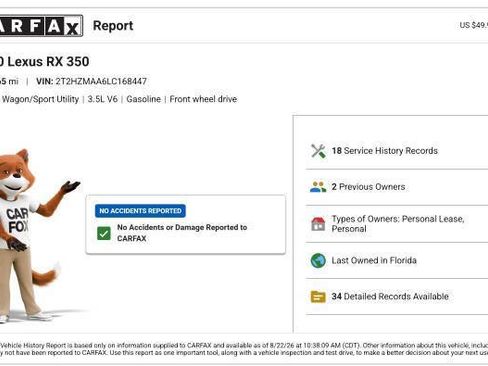The height and width of the screenshot is (366, 488).
Task: Click the Vehicle History Report disclaimer text
Action: pos(244,349)
